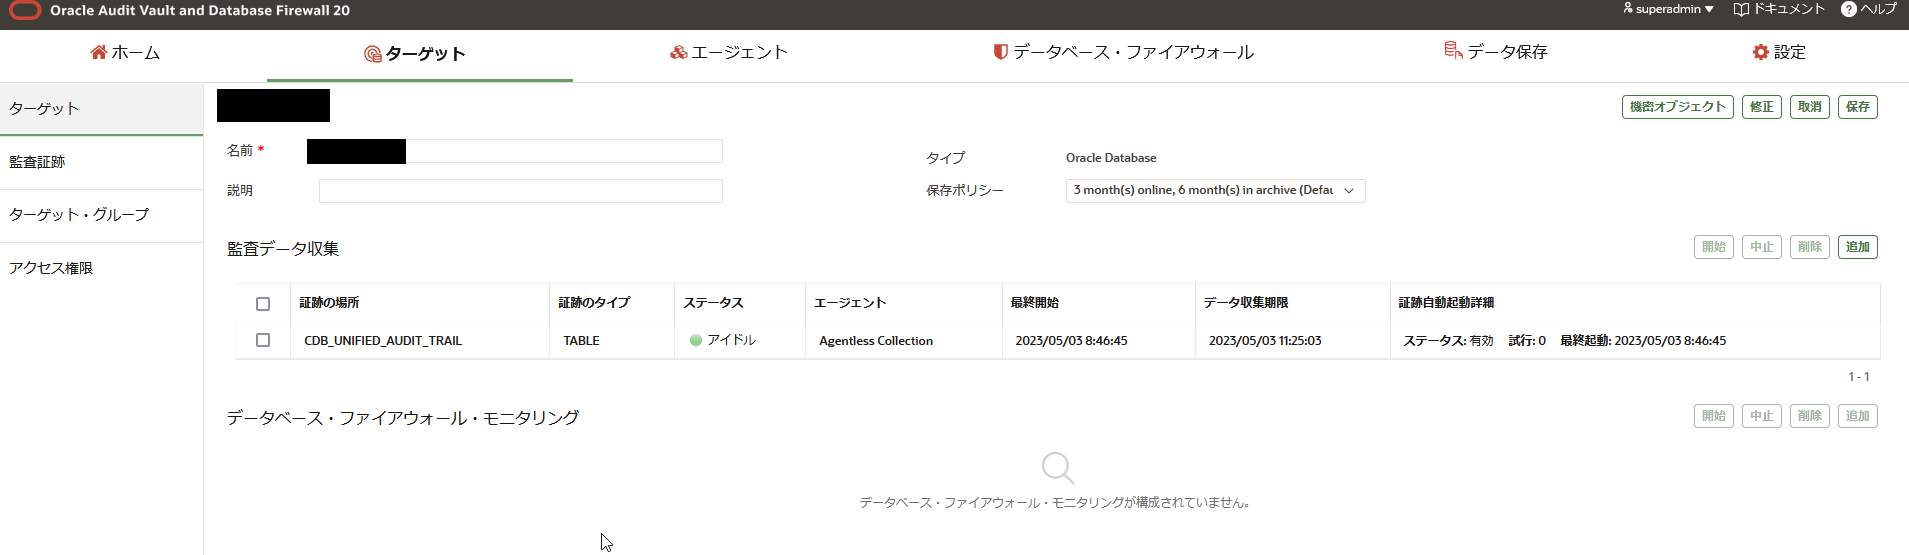This screenshot has height=555, width=1909.
Task: Check the CDB_UNIFIED_AUDIT_TRAIL row checkbox
Action: pyautogui.click(x=263, y=340)
